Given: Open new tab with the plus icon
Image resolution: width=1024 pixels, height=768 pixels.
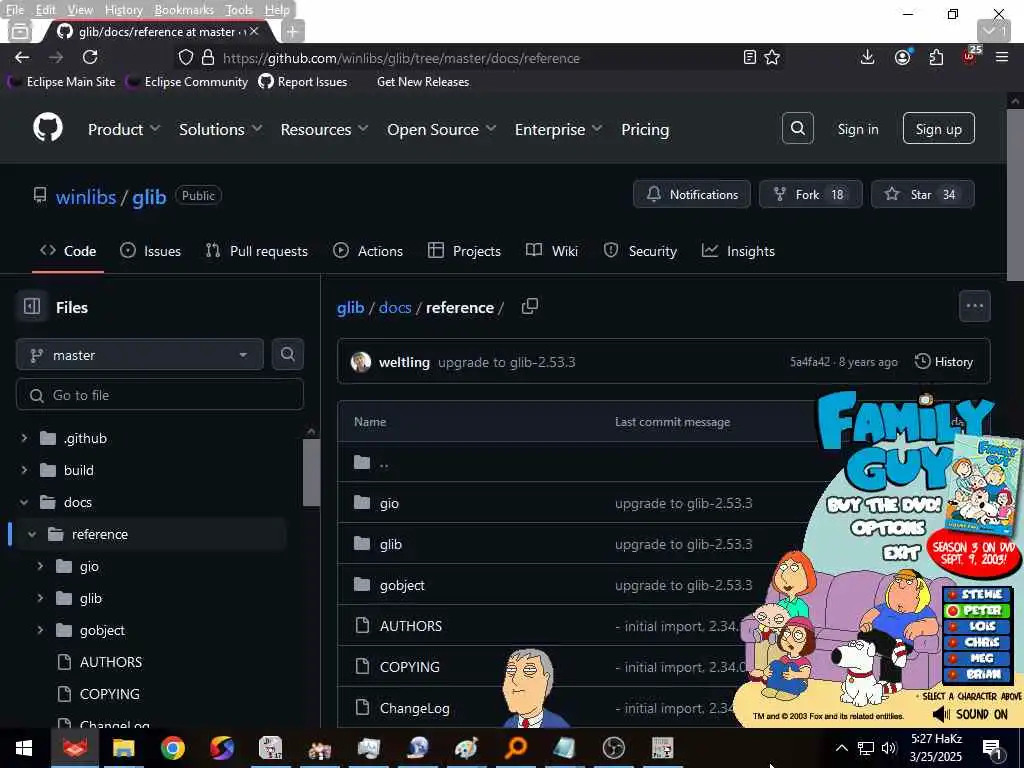Looking at the screenshot, I should (293, 31).
